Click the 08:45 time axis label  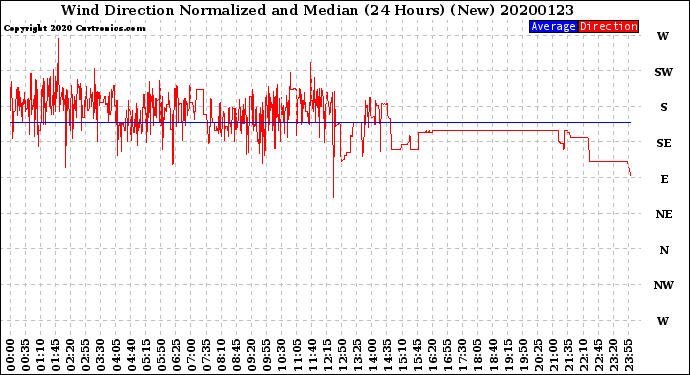click(236, 355)
